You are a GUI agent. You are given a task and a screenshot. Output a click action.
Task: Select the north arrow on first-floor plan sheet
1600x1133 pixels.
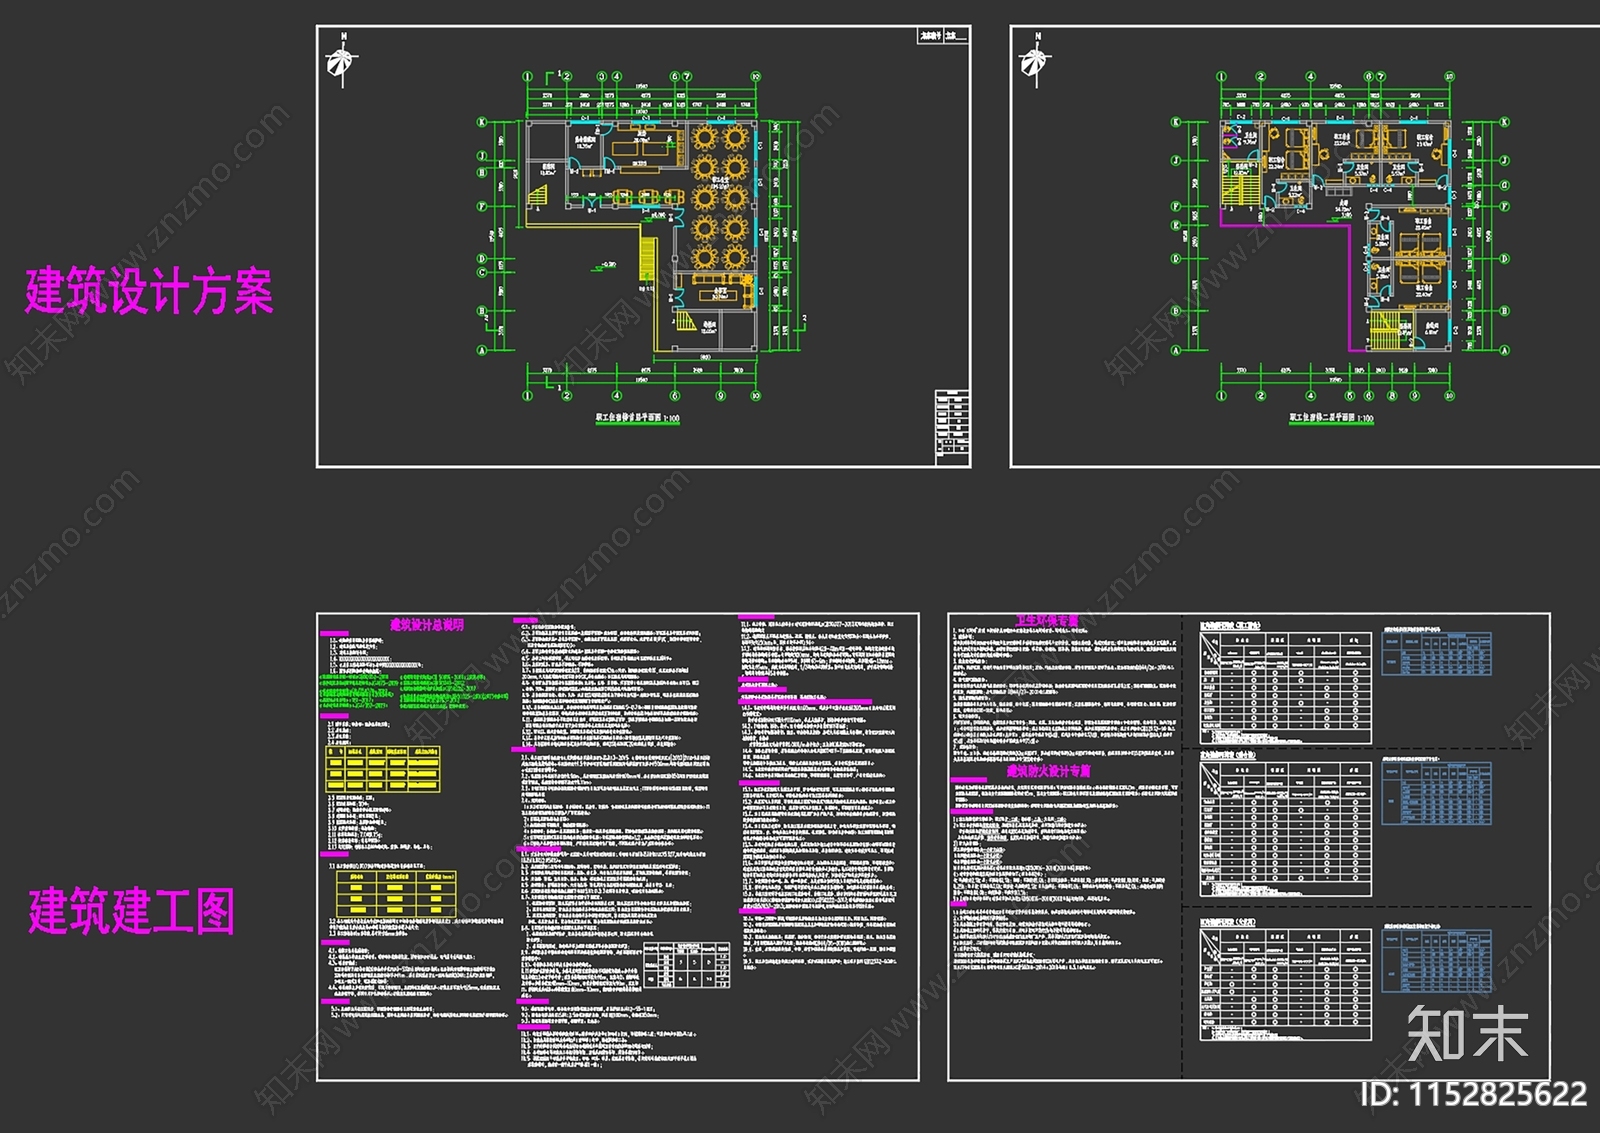coord(342,60)
